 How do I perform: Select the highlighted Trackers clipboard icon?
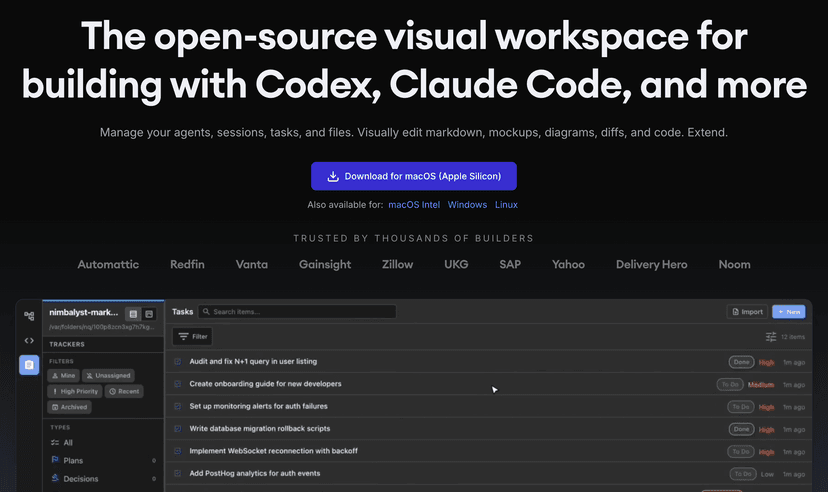tap(29, 365)
